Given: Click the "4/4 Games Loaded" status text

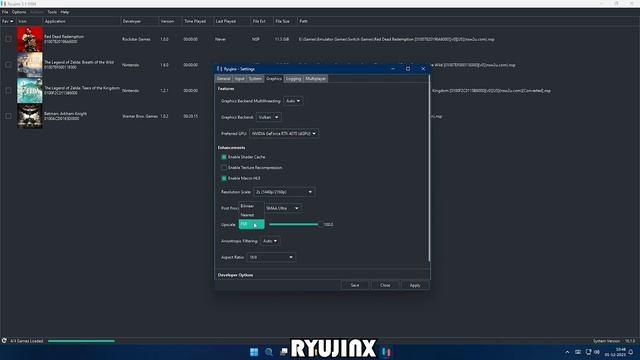Looking at the screenshot, I should pos(27,341).
